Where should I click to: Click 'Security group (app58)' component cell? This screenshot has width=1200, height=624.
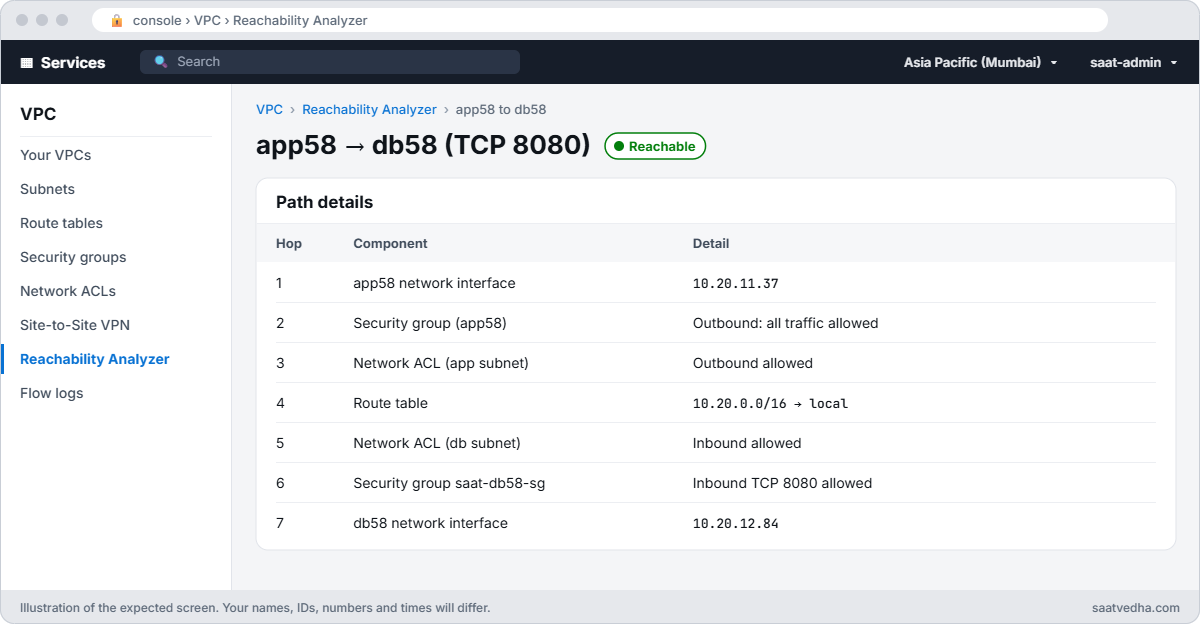[x=430, y=323]
